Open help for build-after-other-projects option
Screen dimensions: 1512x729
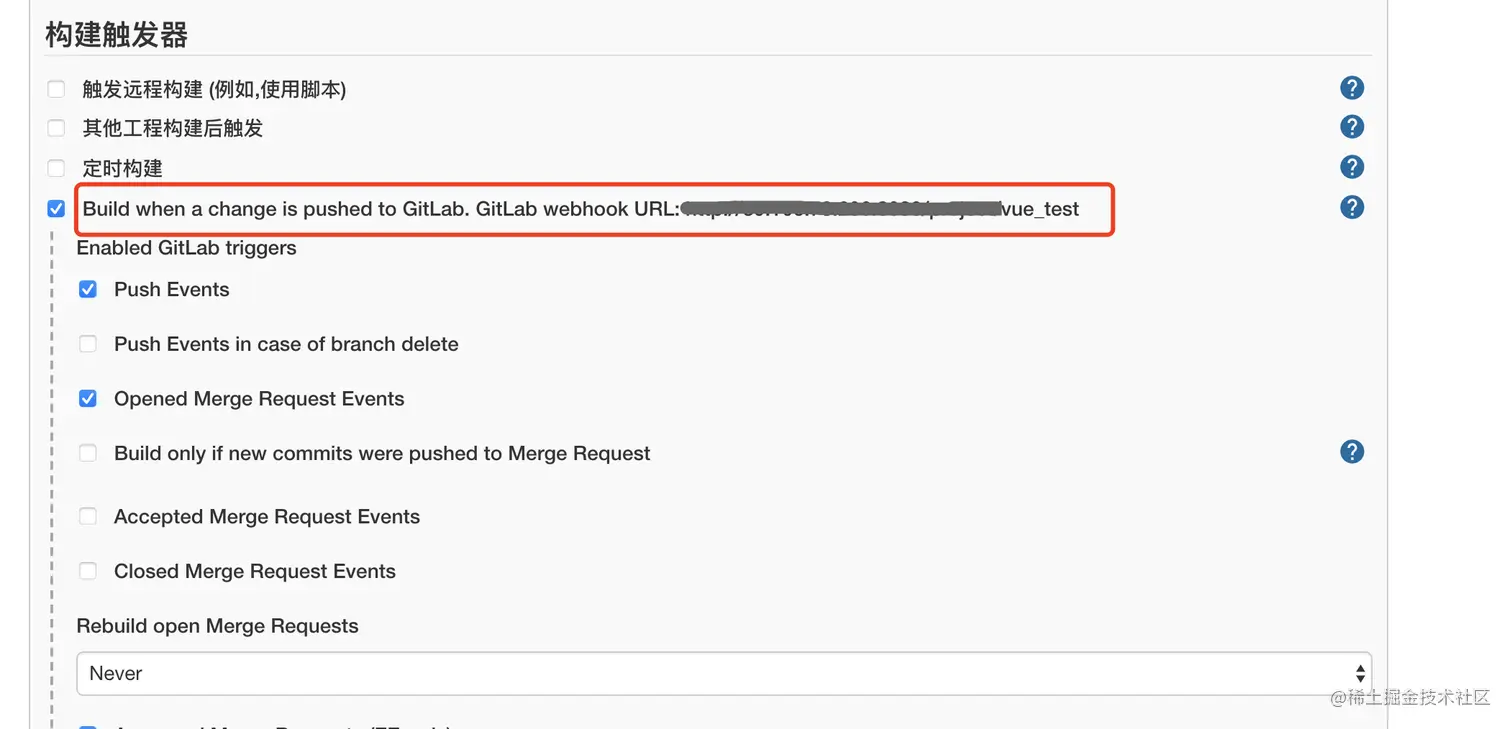pyautogui.click(x=1351, y=127)
